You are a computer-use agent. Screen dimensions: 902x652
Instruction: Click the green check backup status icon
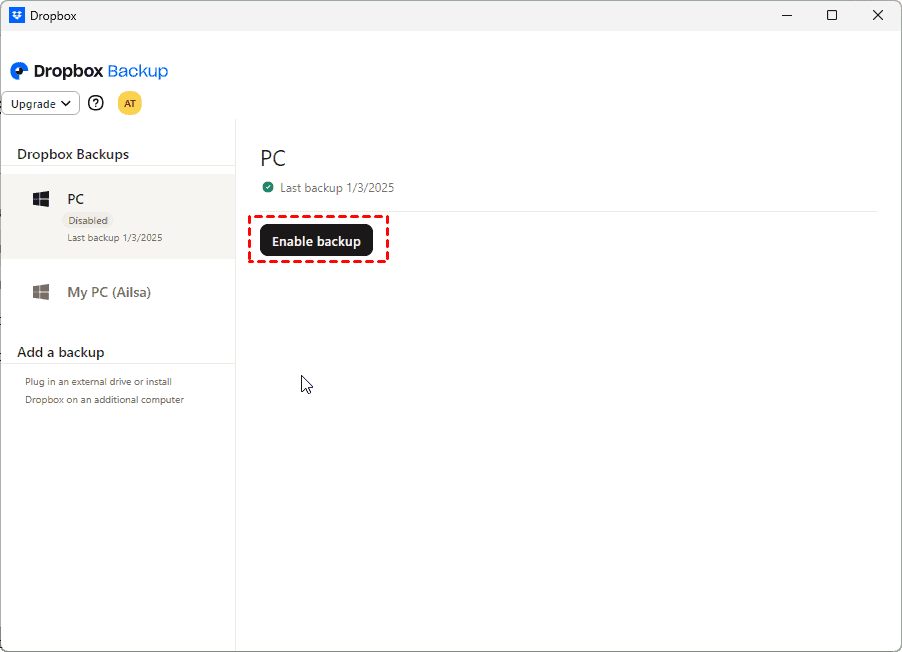pyautogui.click(x=267, y=187)
